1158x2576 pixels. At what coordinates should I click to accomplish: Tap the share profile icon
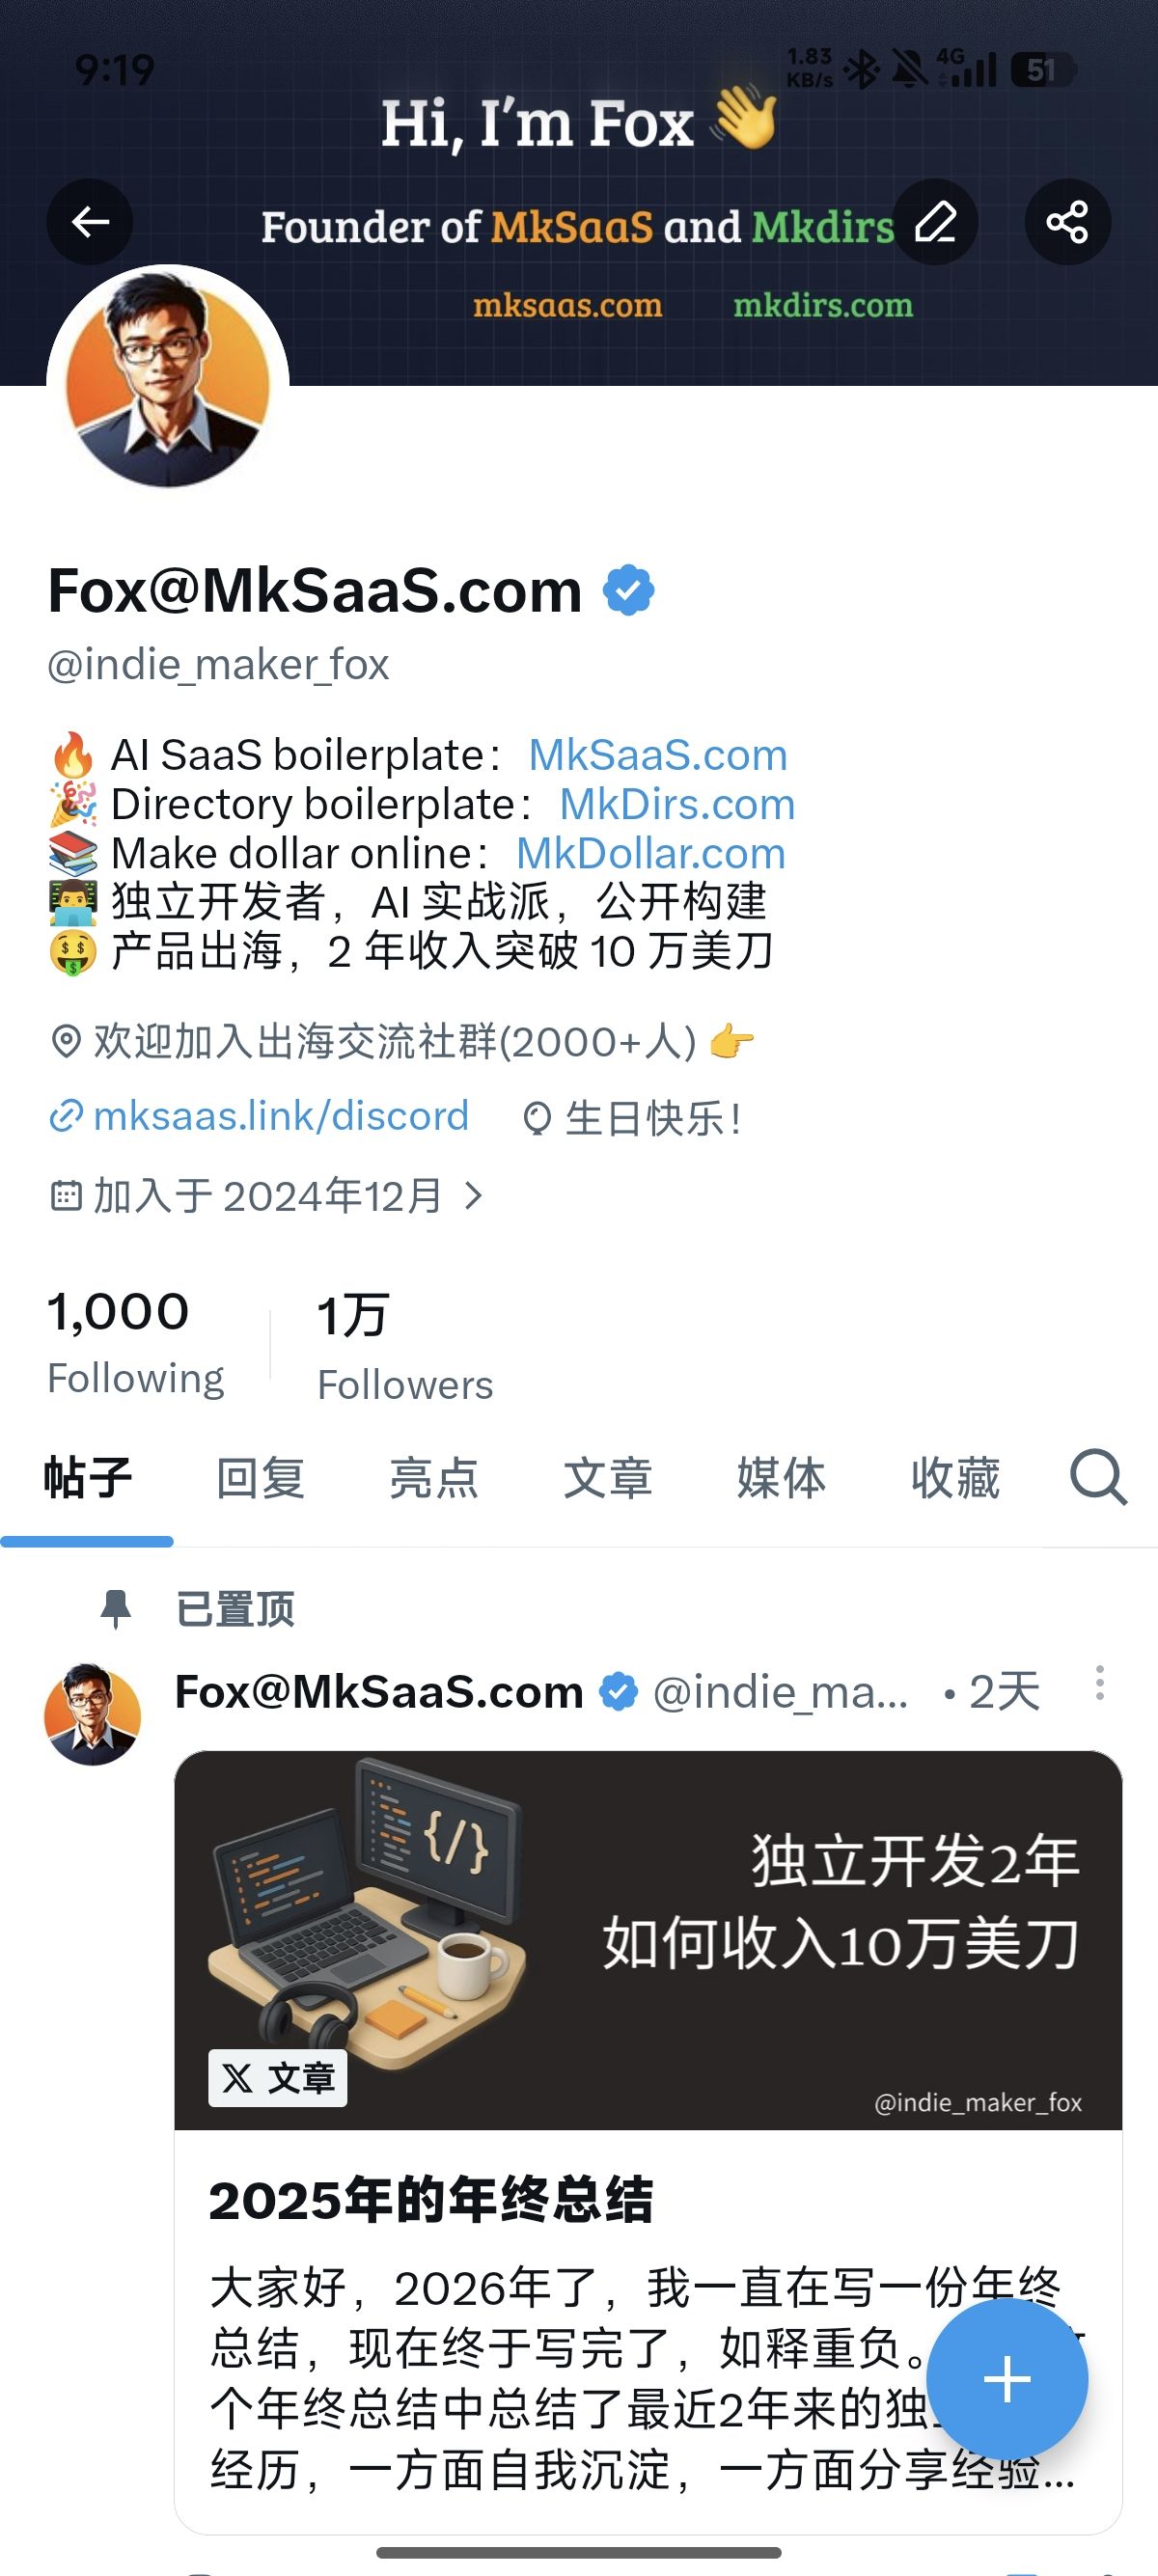coord(1067,222)
